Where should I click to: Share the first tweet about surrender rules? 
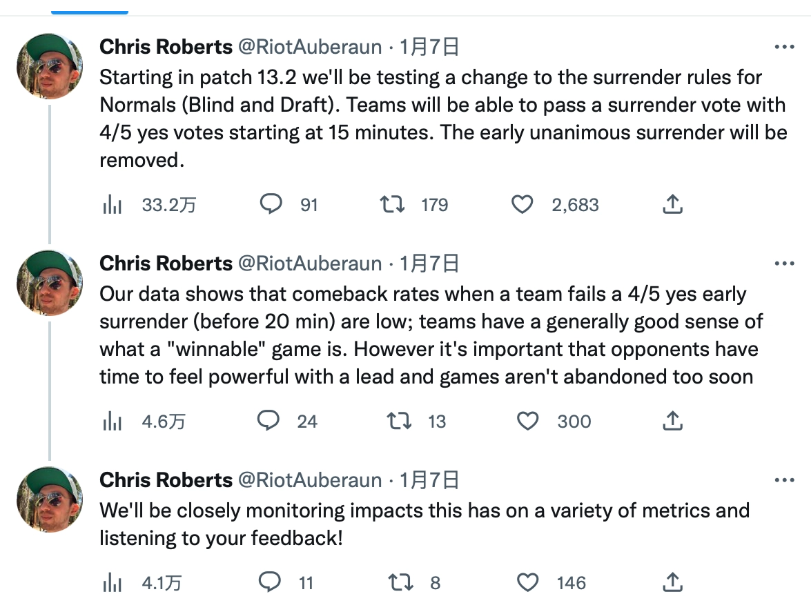pos(672,204)
